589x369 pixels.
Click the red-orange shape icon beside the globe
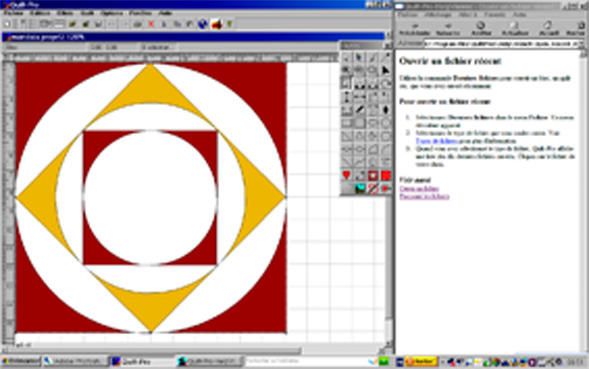point(216,24)
